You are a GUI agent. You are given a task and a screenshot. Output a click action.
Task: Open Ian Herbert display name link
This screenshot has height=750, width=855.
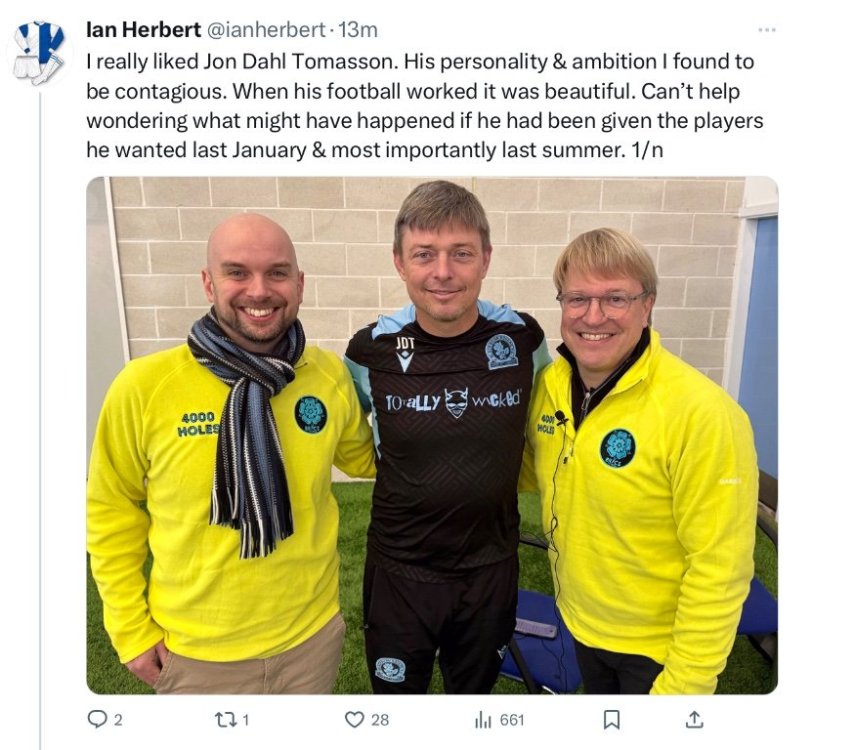pyautogui.click(x=143, y=29)
